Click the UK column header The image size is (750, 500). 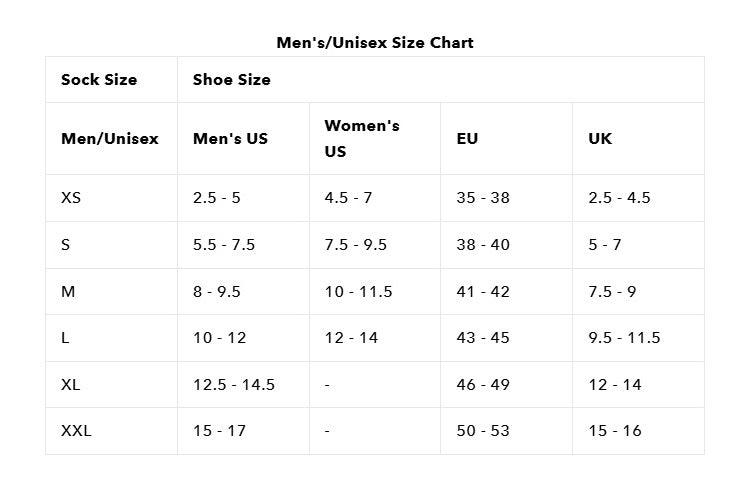point(600,138)
